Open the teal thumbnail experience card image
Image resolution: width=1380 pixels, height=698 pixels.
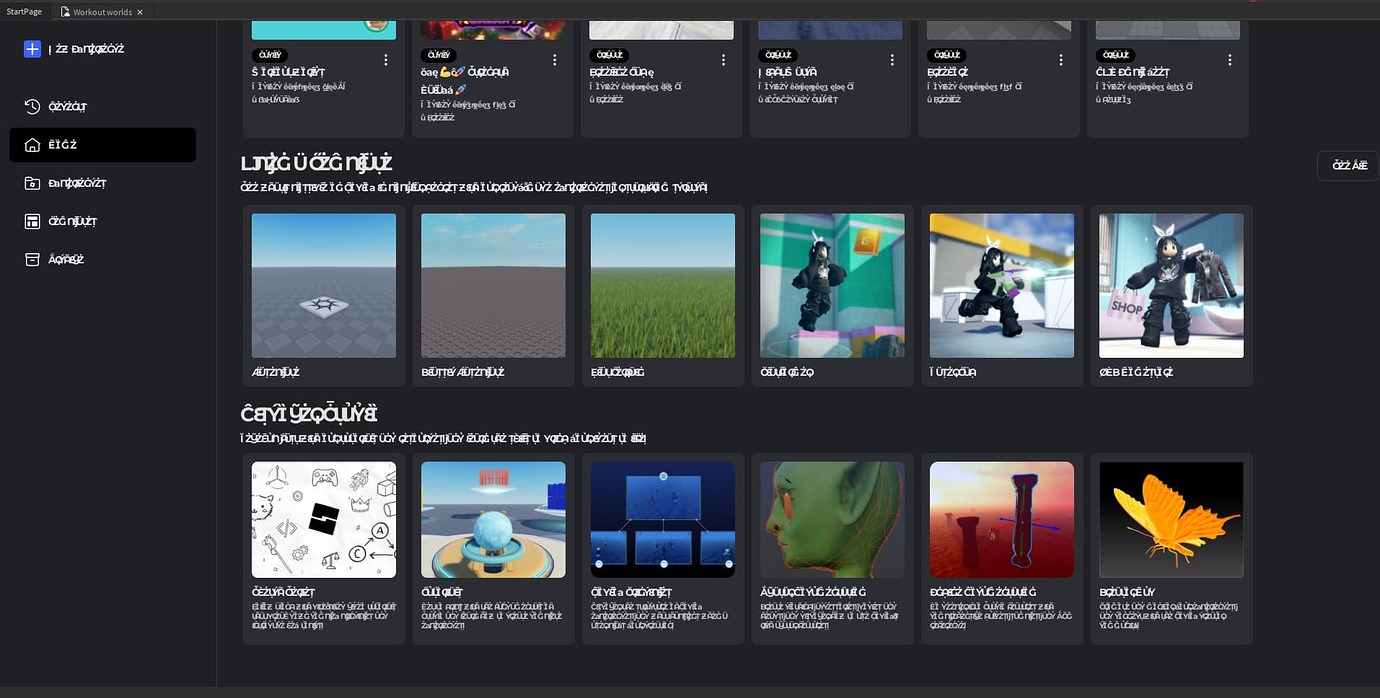[x=324, y=29]
